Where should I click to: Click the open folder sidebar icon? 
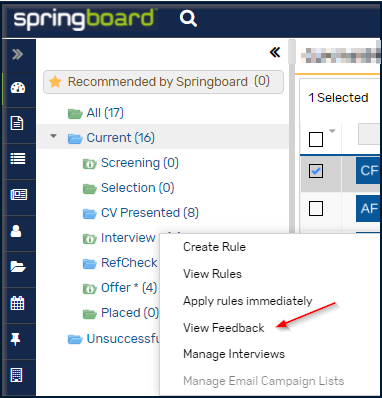[x=18, y=266]
